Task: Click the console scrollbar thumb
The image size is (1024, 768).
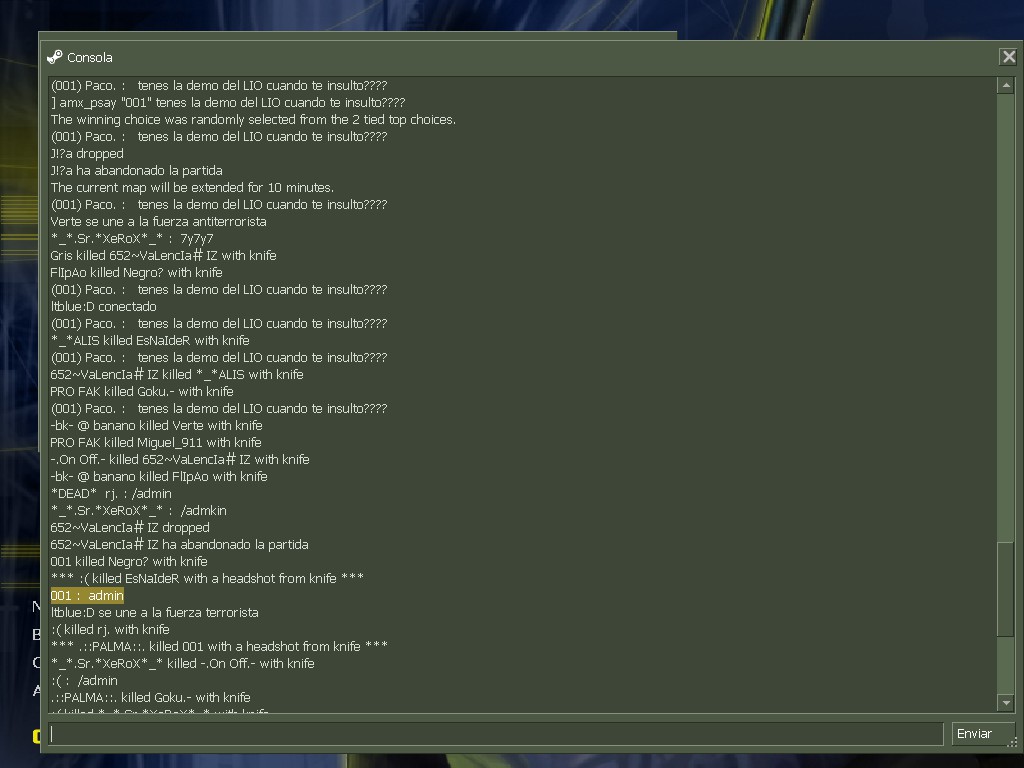Action: click(x=1006, y=588)
